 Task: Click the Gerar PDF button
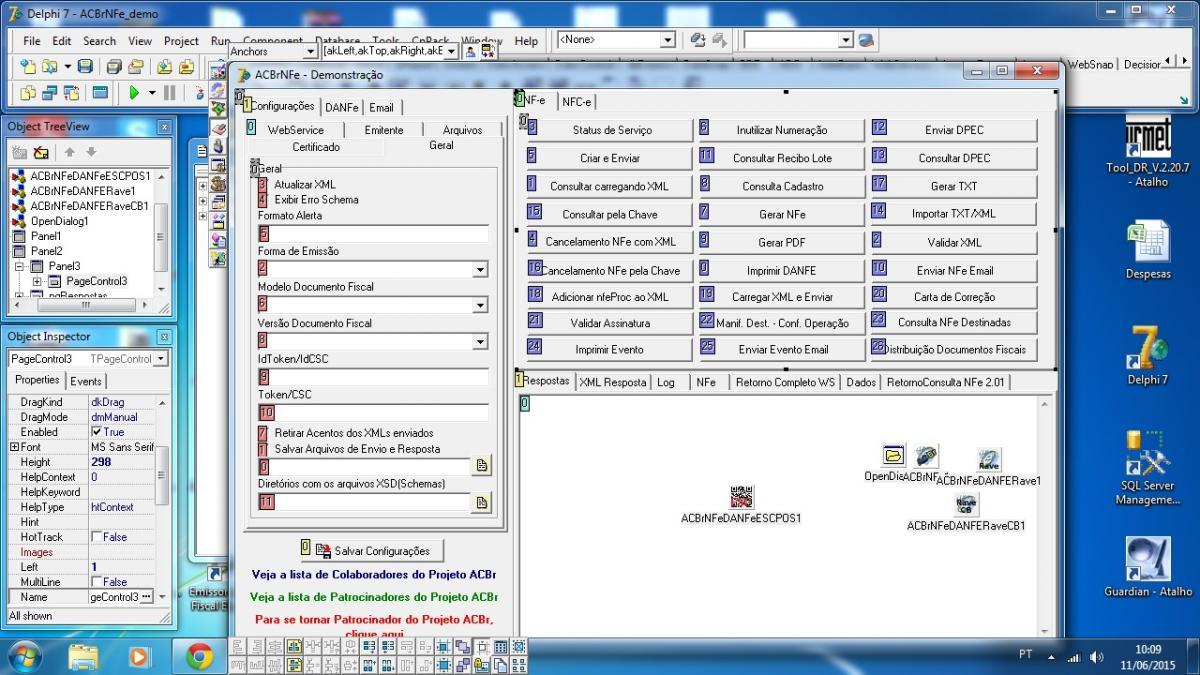coord(782,242)
